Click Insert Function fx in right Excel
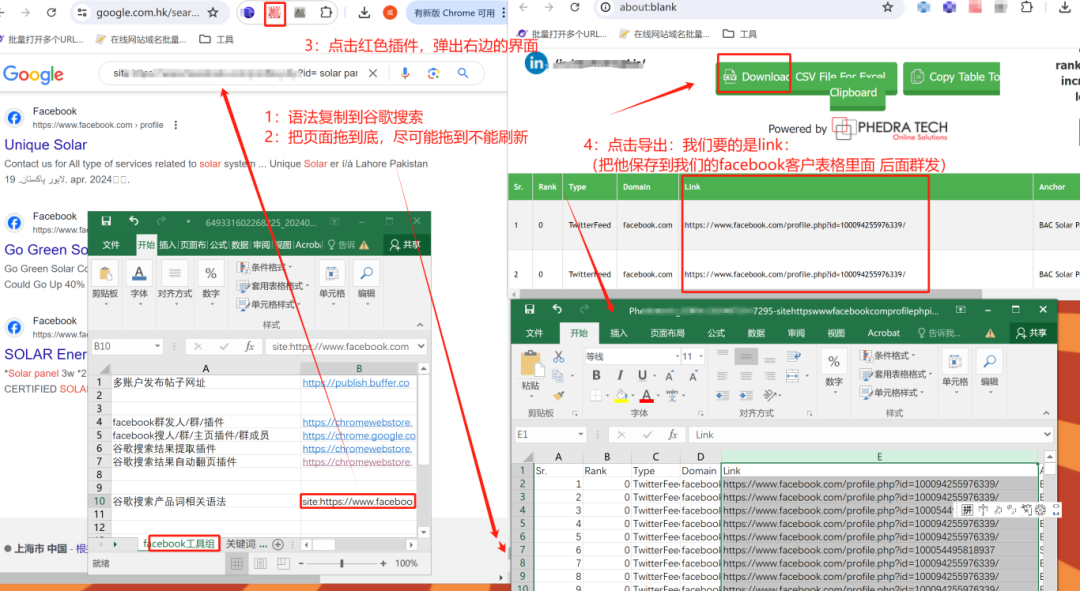 coord(673,435)
